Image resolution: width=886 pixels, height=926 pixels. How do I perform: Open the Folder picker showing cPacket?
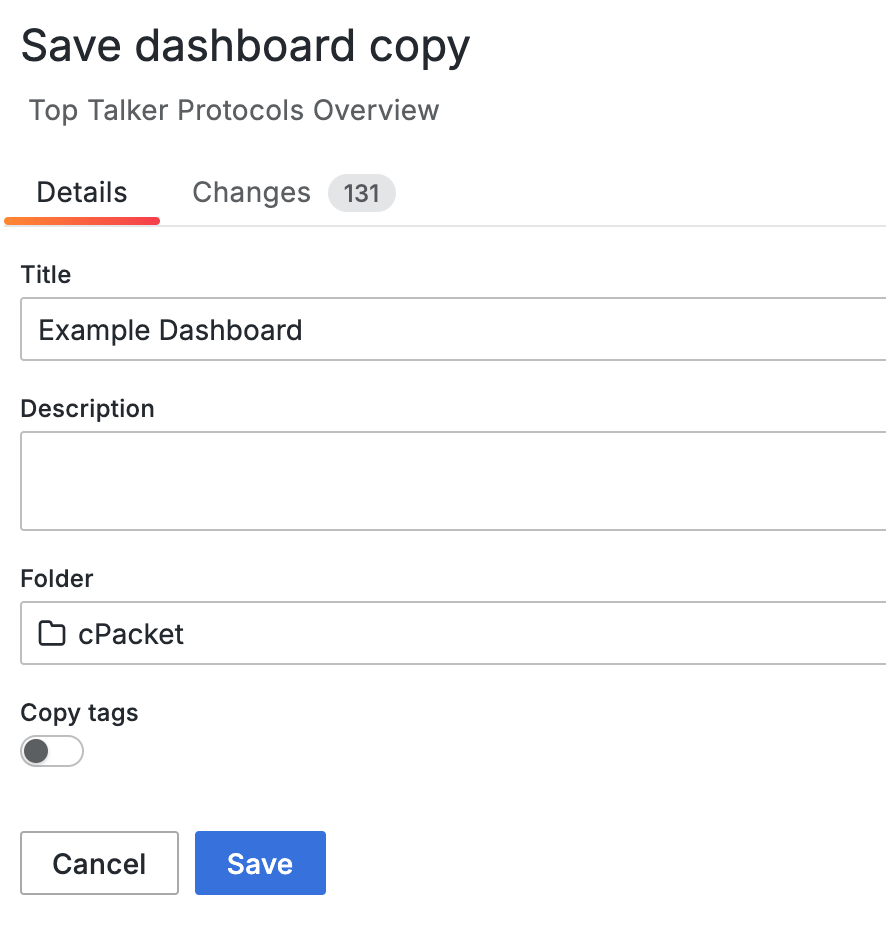pyautogui.click(x=453, y=633)
